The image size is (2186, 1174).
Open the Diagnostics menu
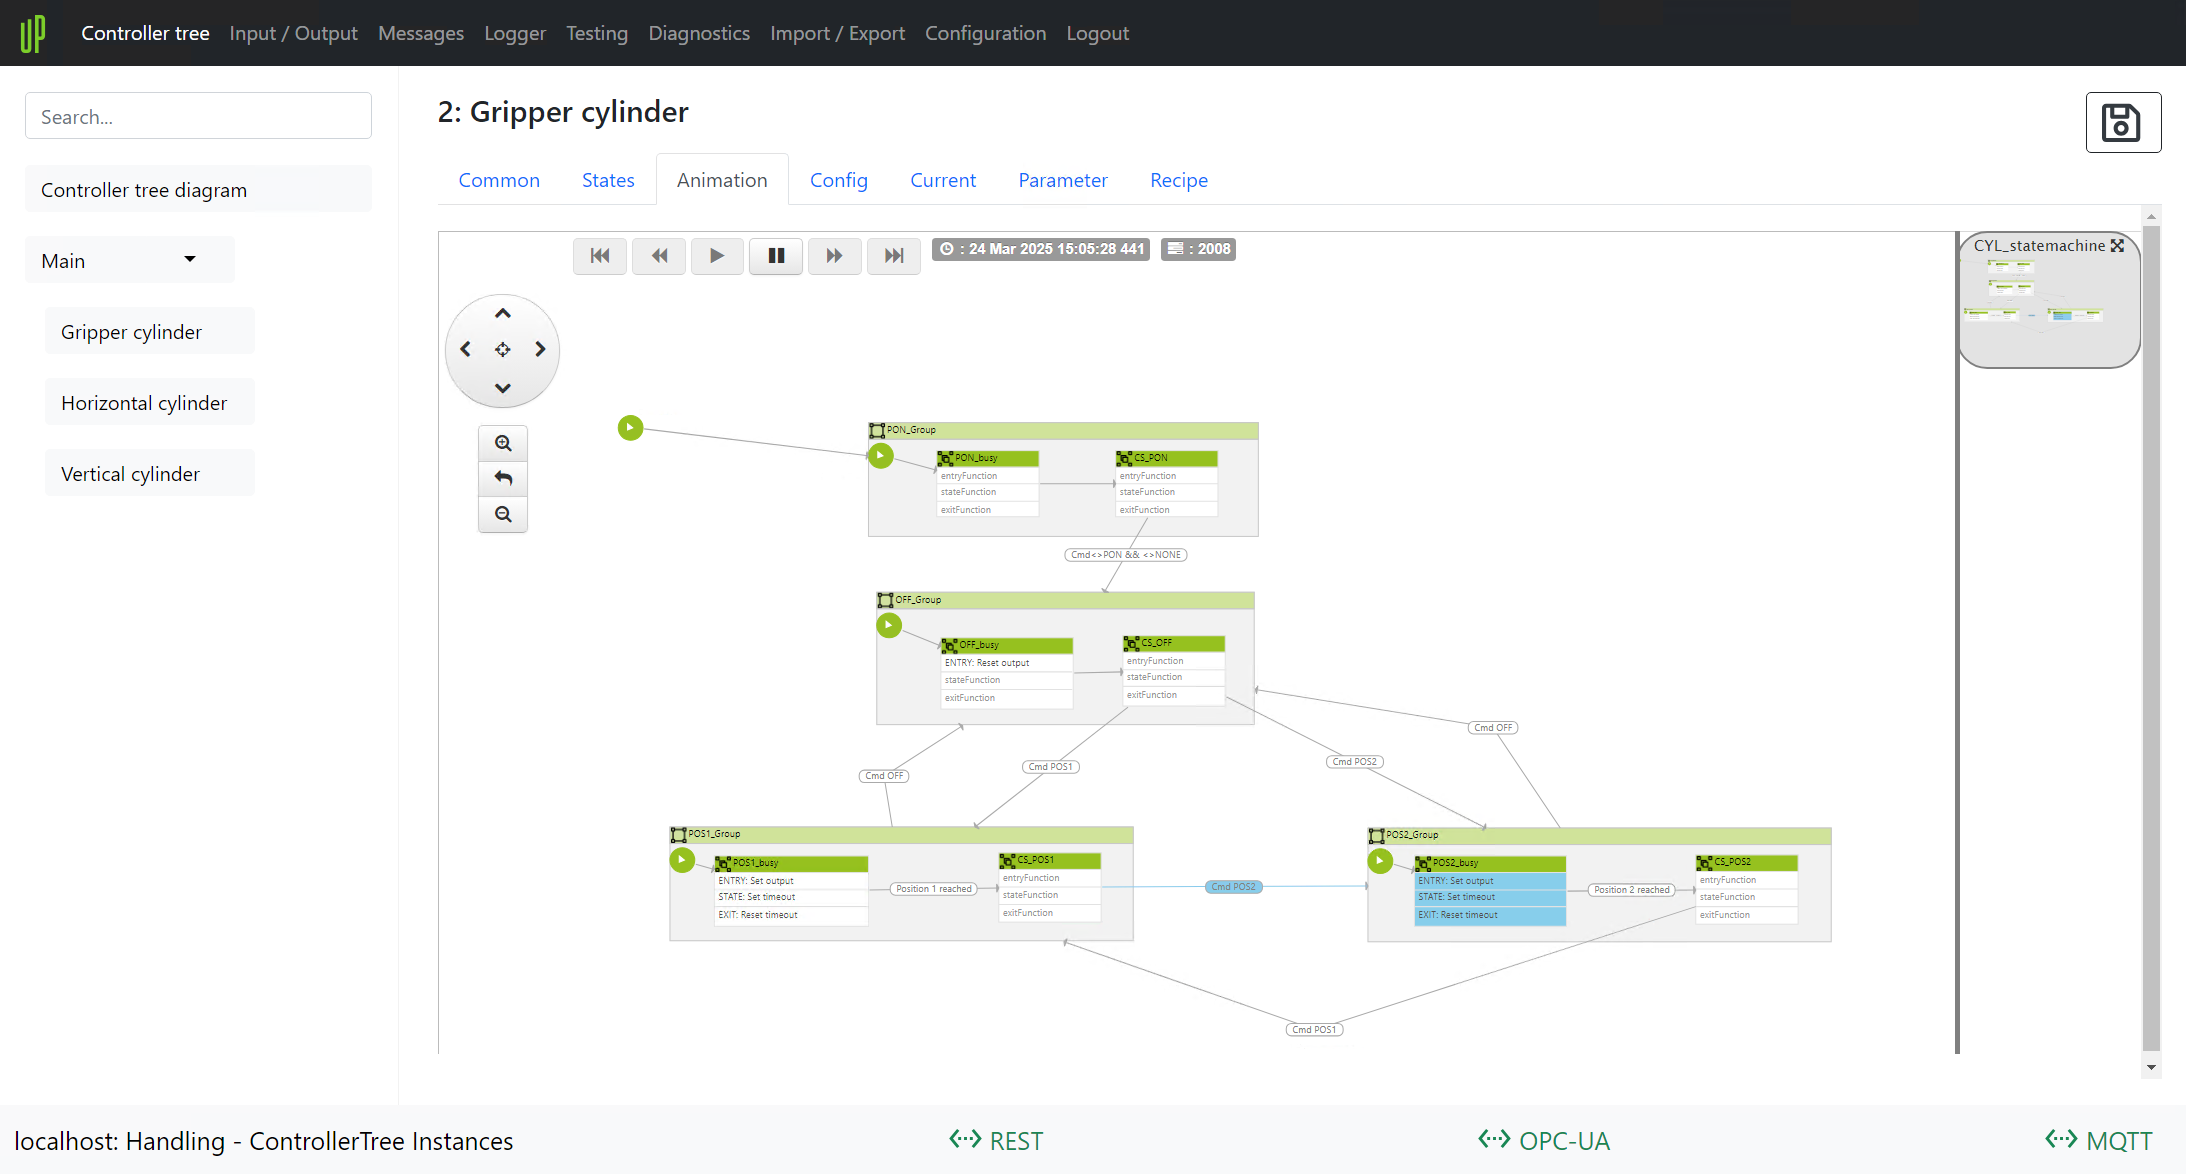(x=698, y=33)
